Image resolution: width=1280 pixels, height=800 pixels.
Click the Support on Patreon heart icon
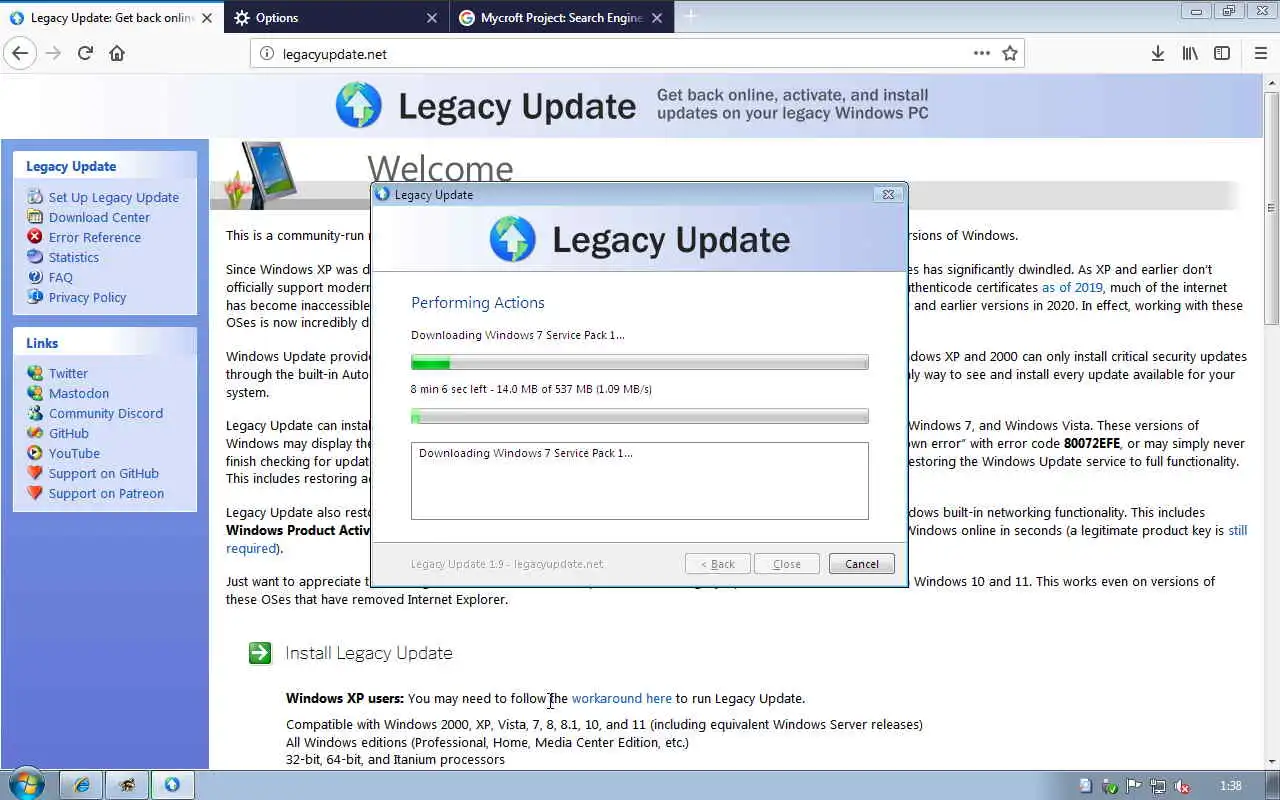click(35, 493)
